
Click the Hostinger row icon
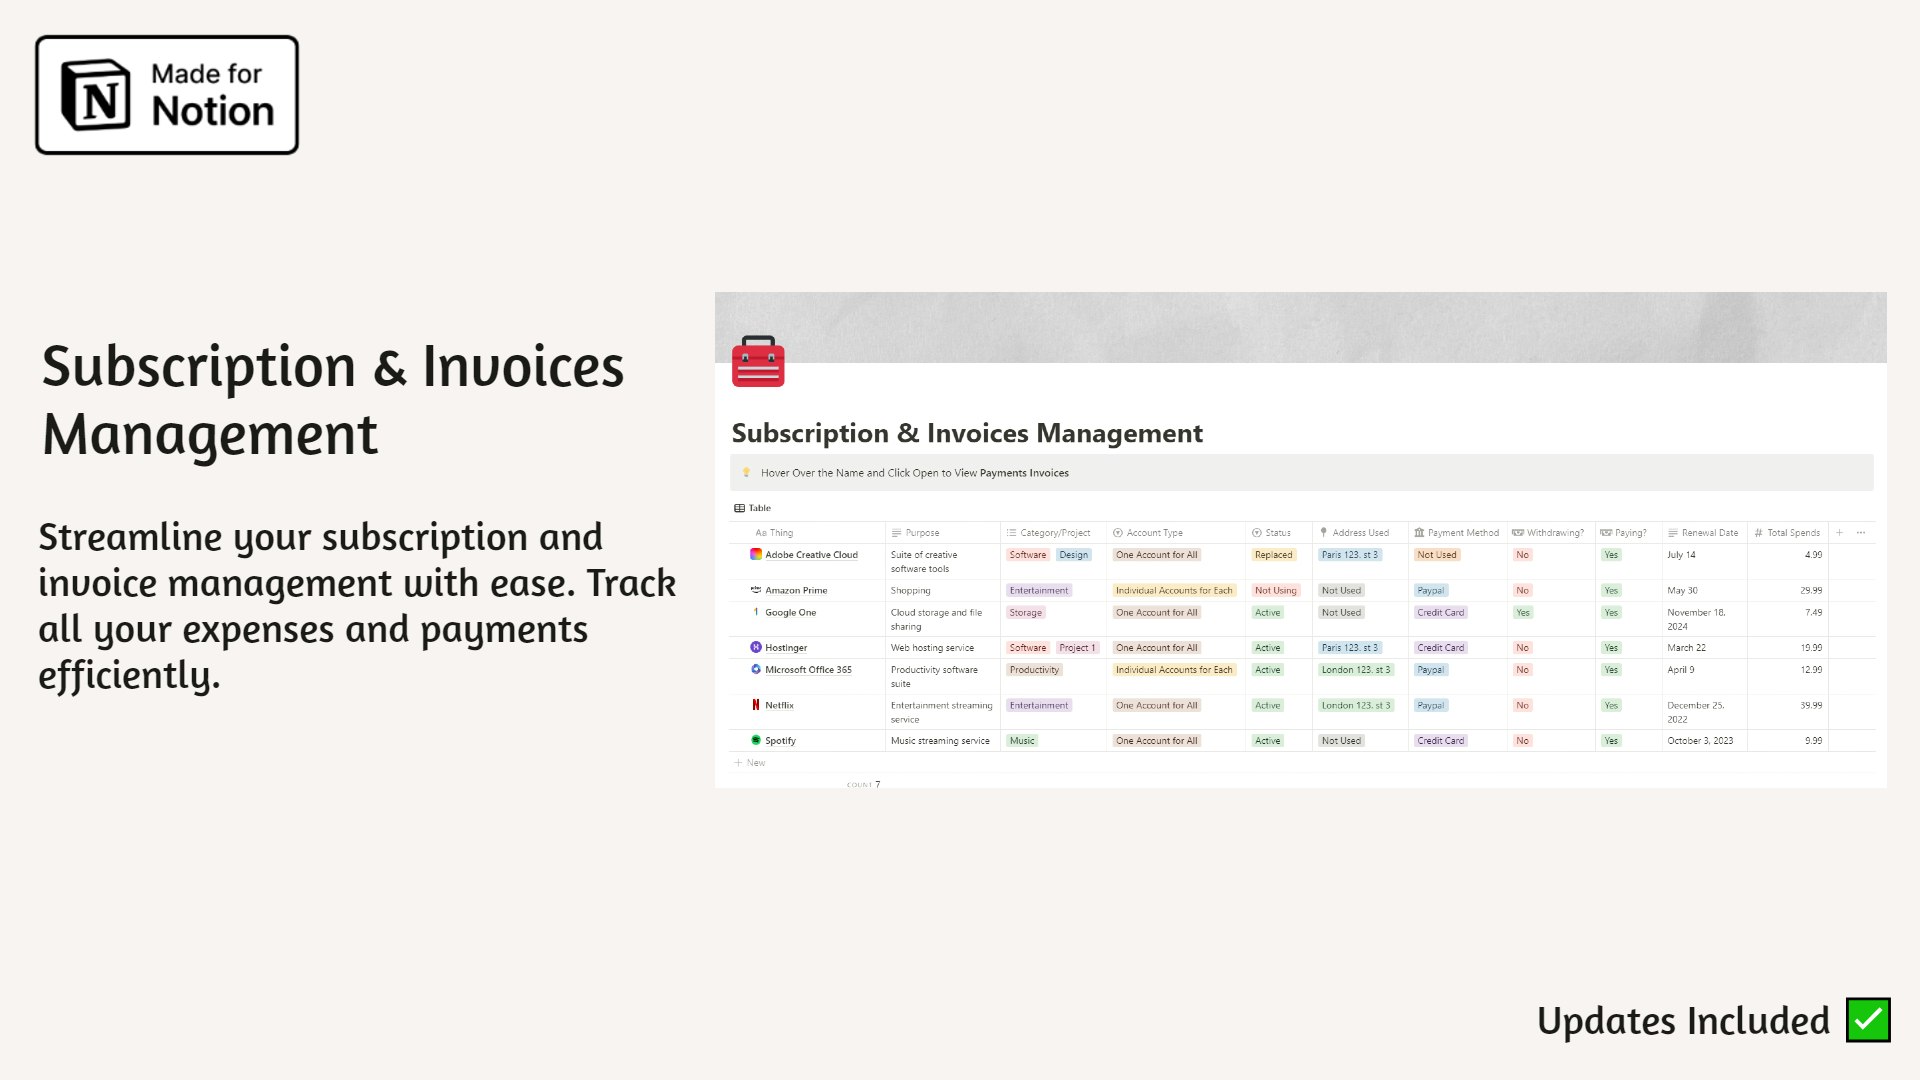click(x=756, y=647)
